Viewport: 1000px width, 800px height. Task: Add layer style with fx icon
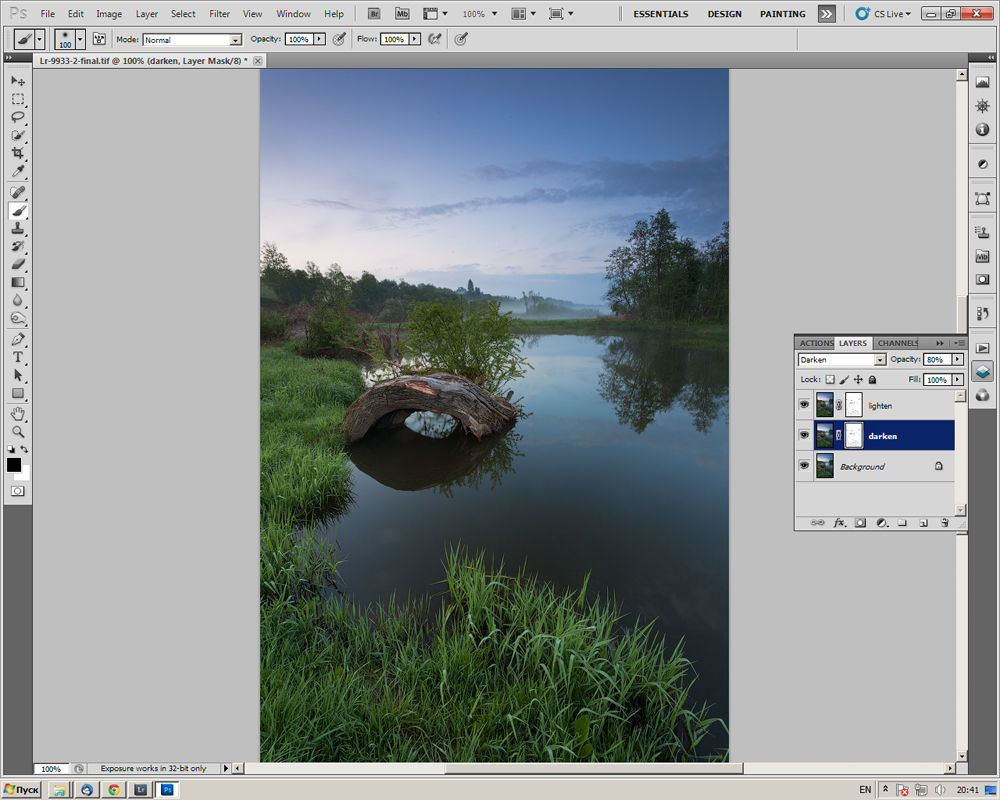(839, 522)
